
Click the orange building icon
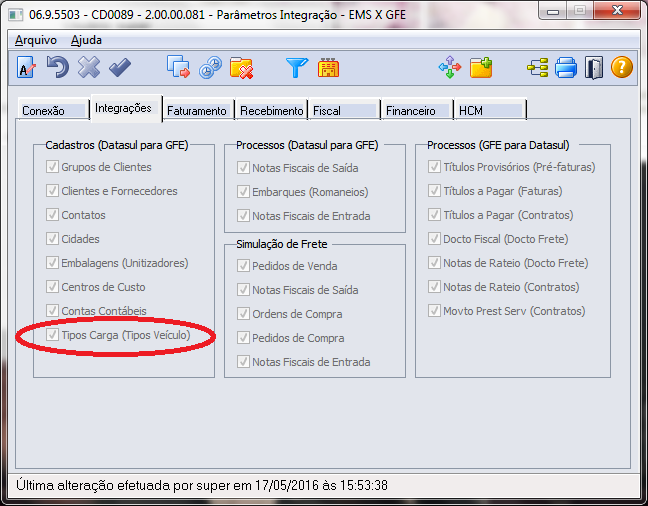[329, 67]
